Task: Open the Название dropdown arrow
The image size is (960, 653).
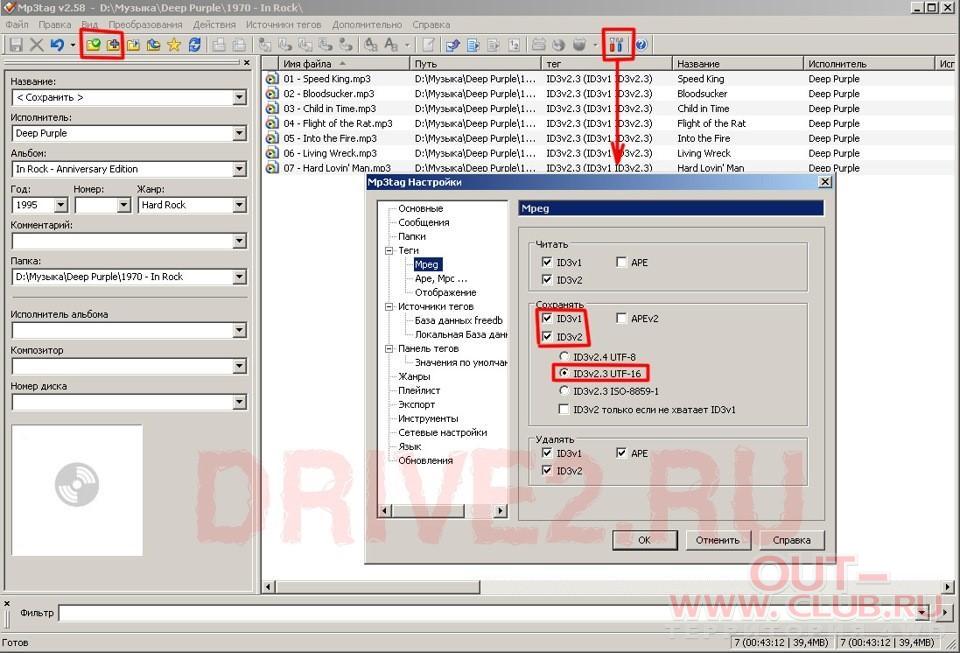Action: [239, 97]
